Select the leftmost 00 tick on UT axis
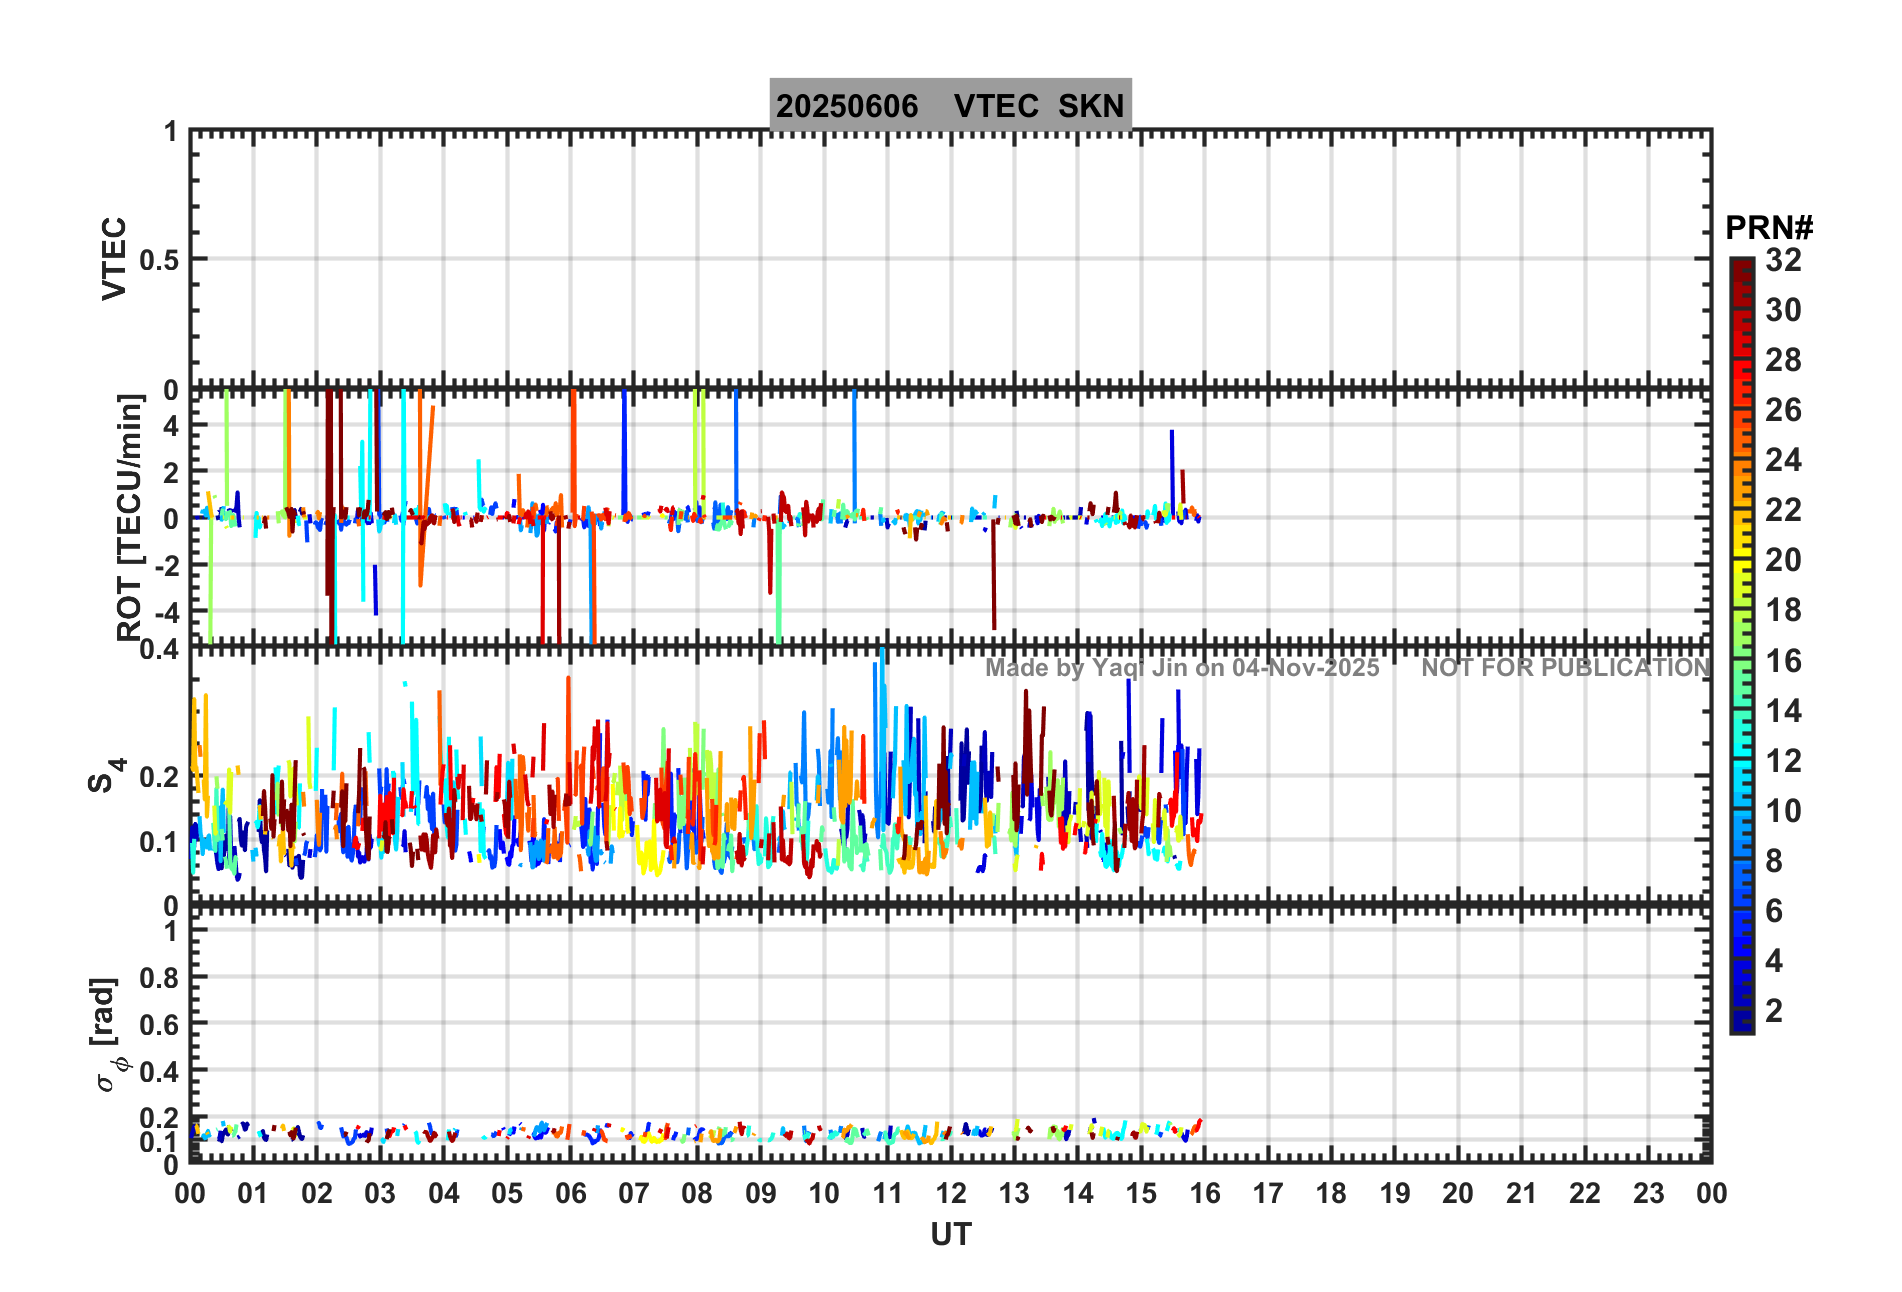1902x1292 pixels. coord(190,1193)
